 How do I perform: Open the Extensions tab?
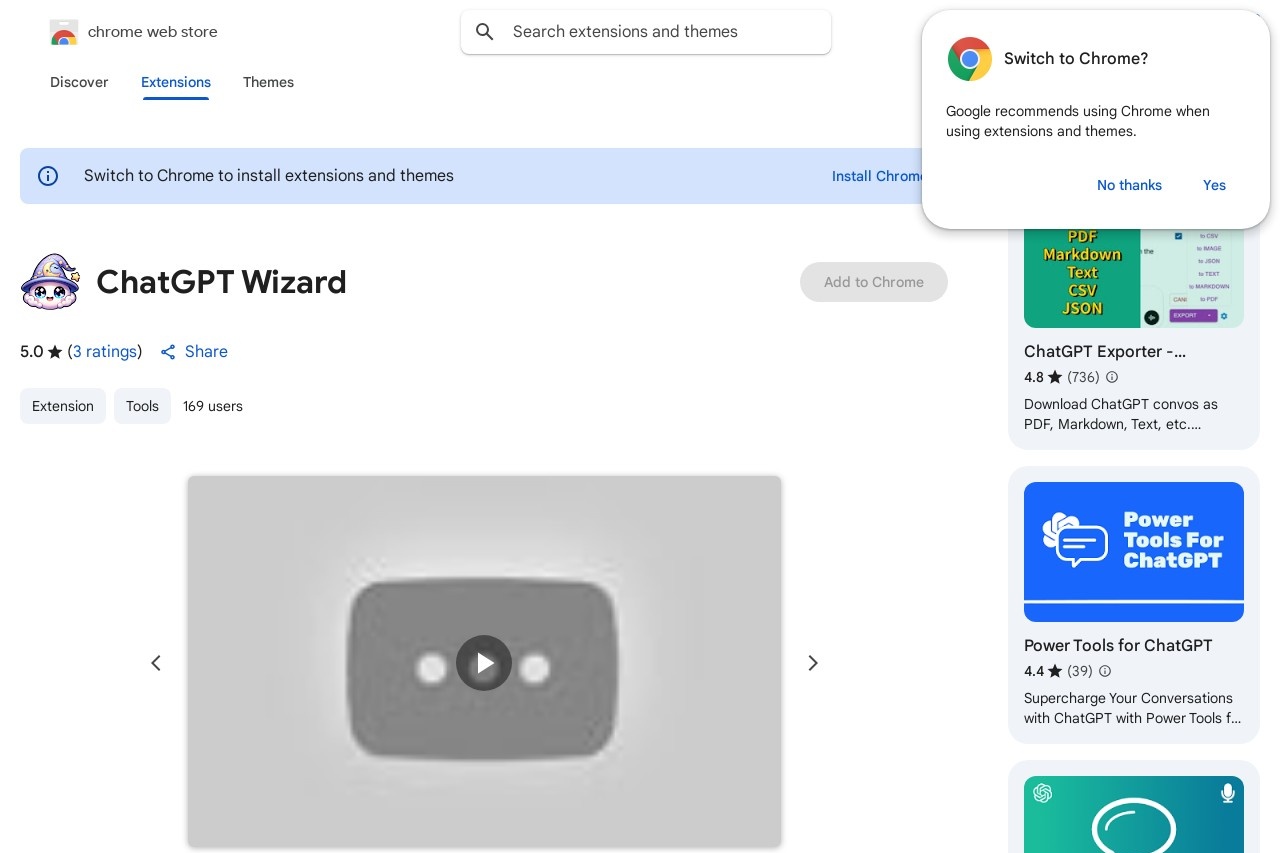click(x=176, y=82)
